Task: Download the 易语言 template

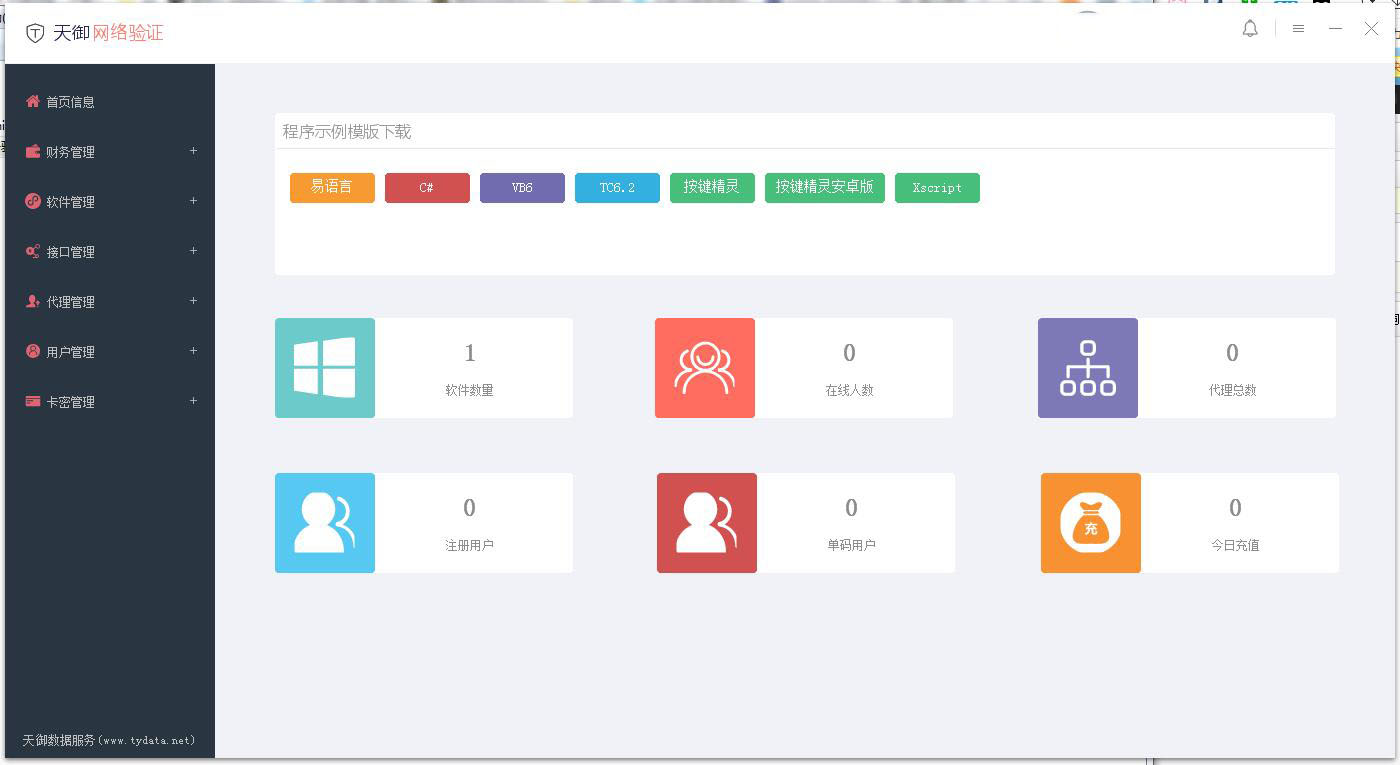Action: click(x=332, y=188)
